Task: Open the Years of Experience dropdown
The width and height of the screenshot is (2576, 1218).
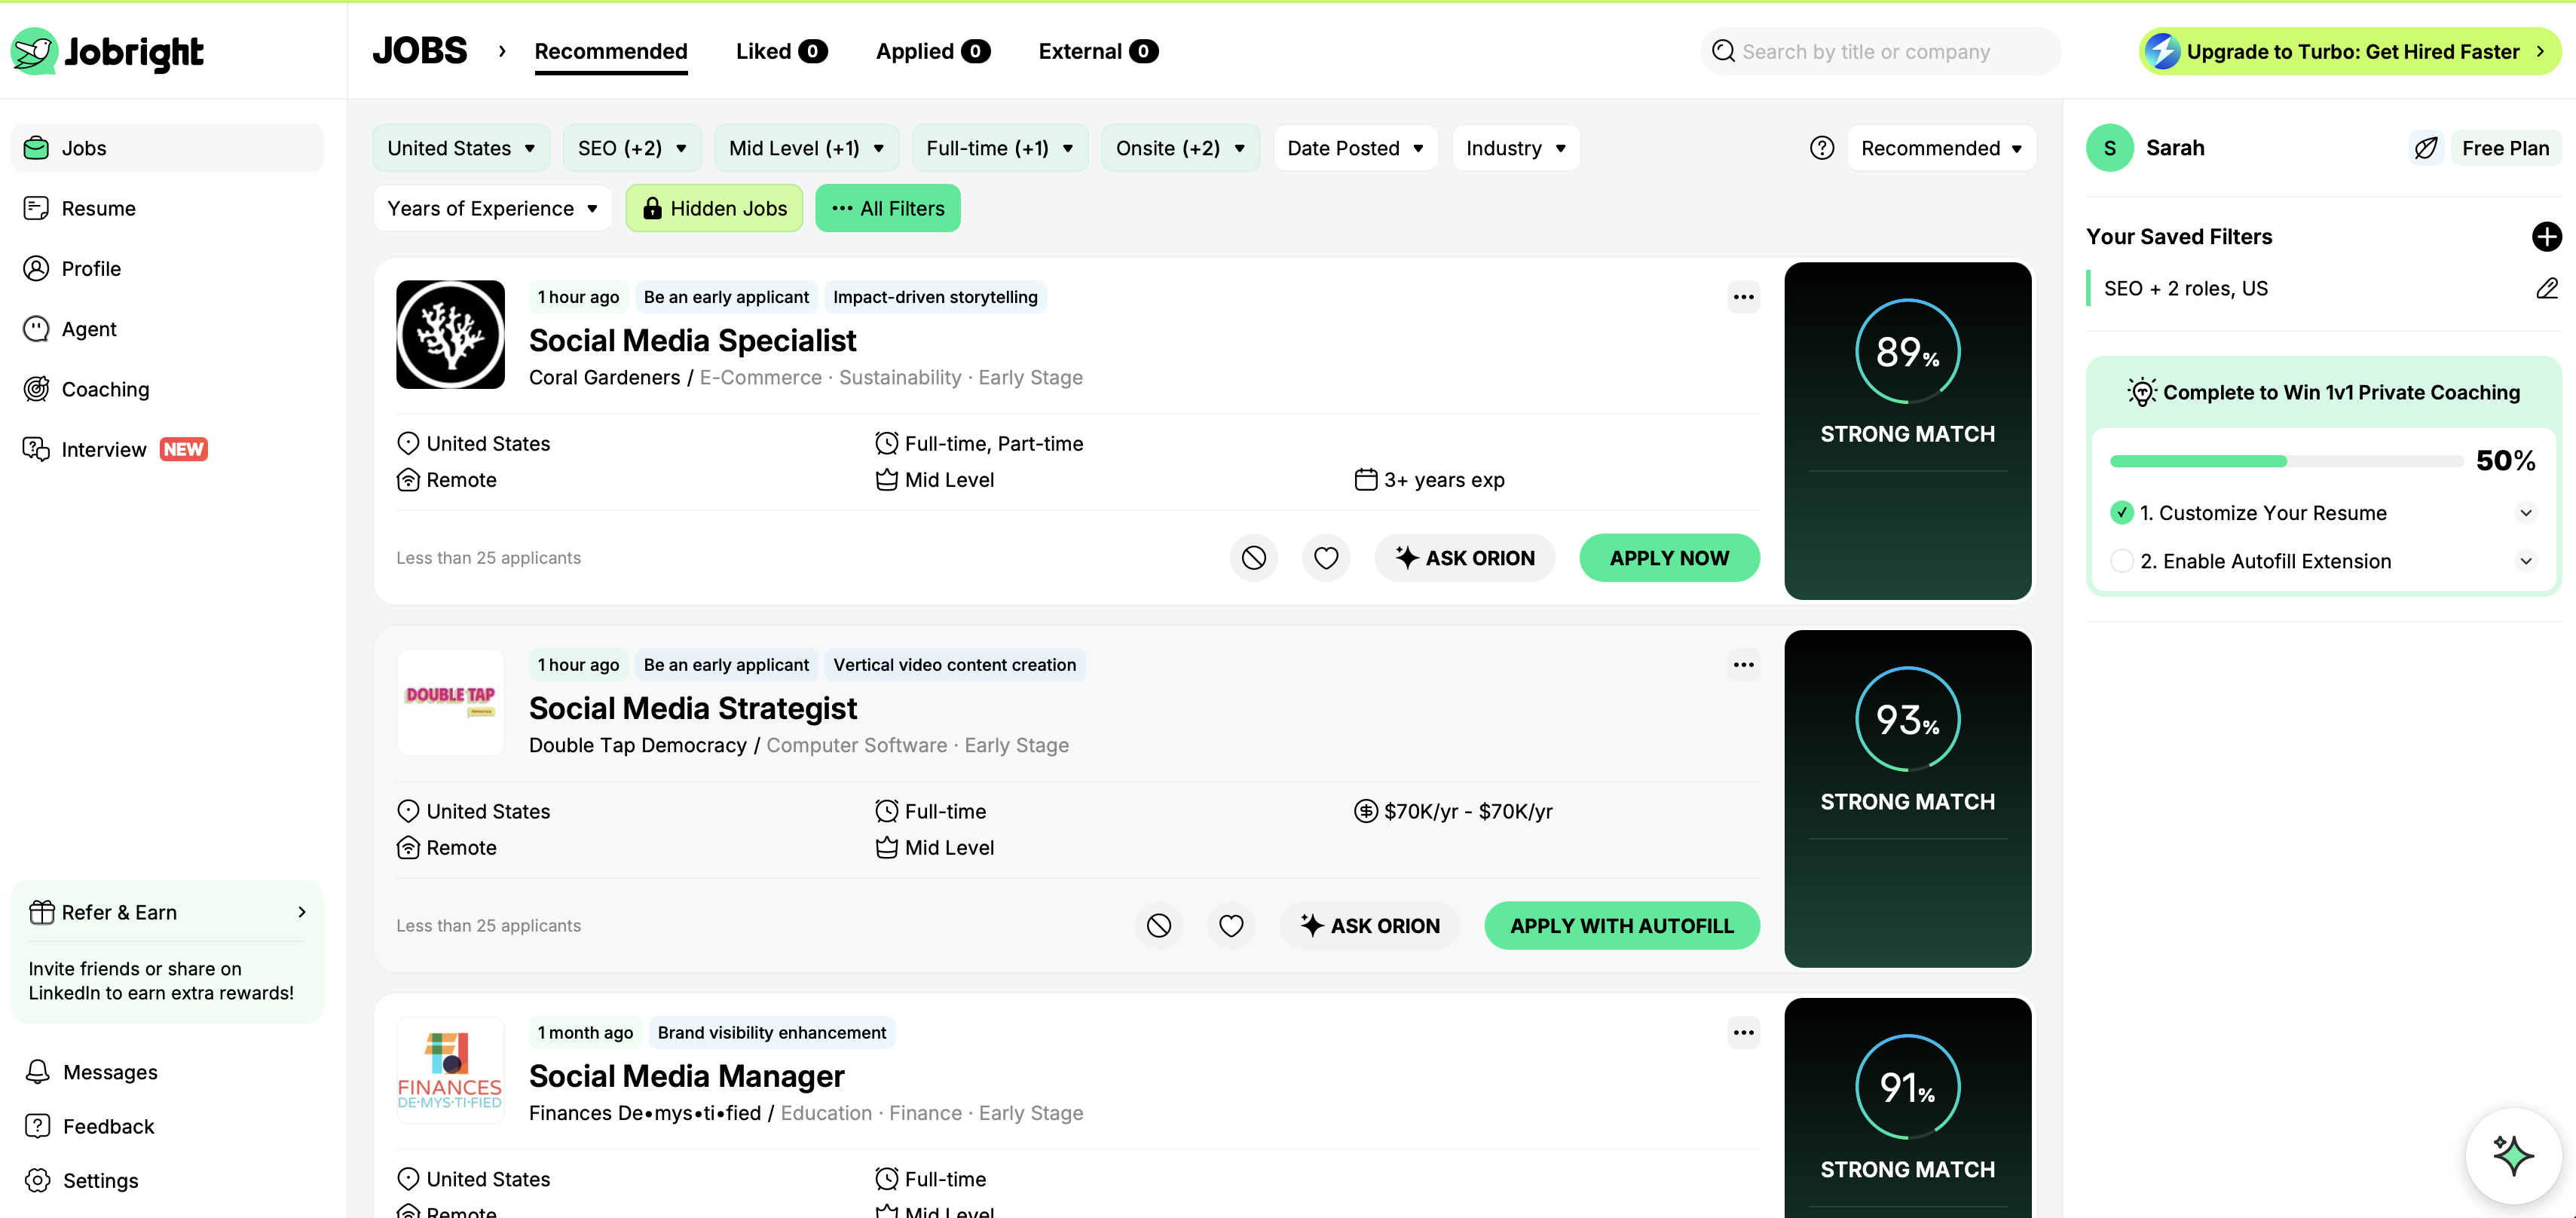Action: click(492, 208)
